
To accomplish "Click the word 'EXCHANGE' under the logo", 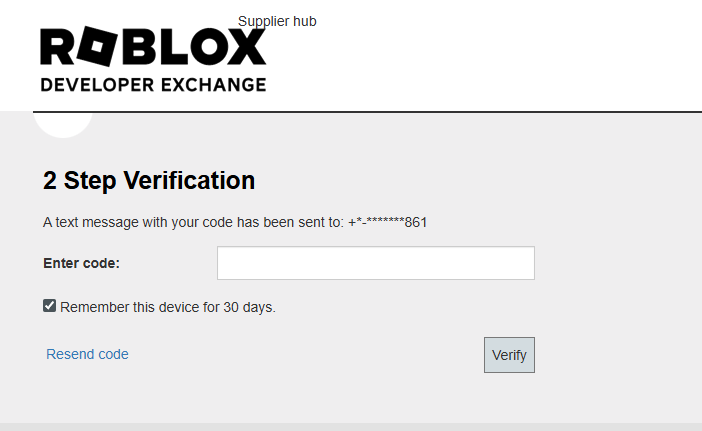I will coord(218,84).
